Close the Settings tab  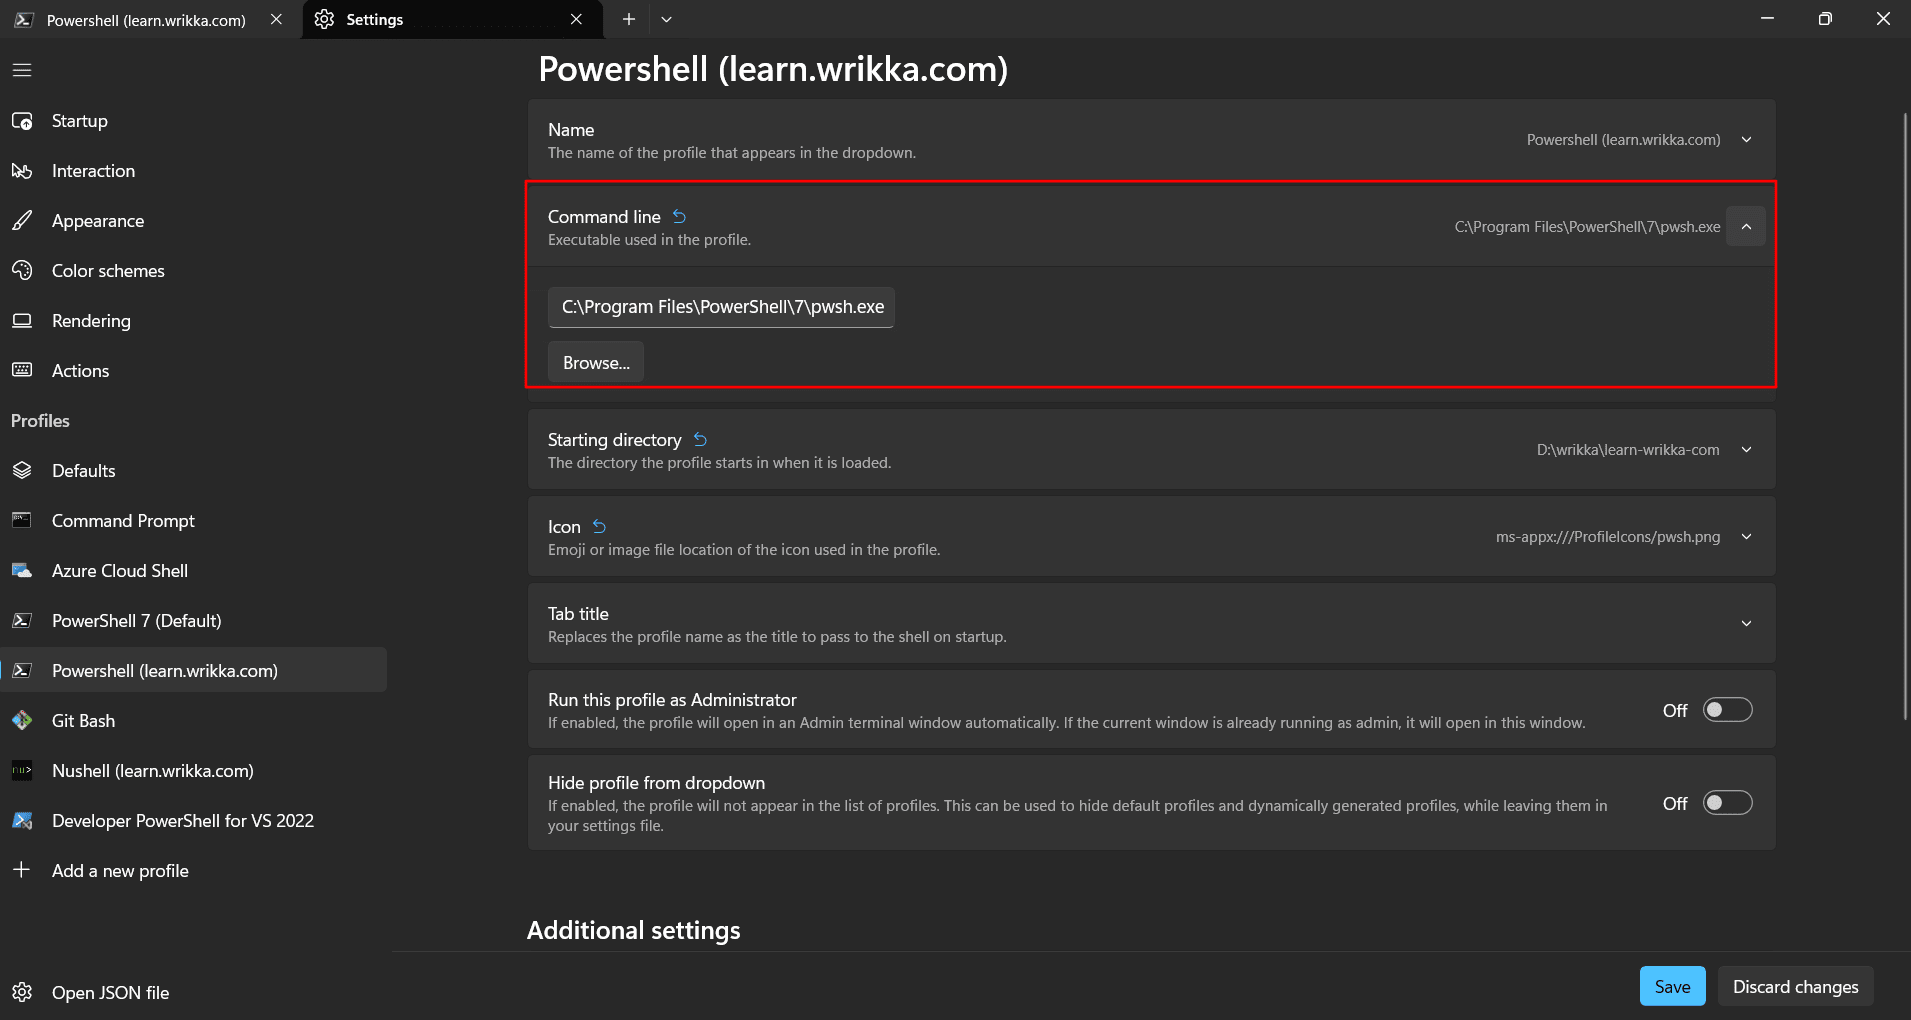click(x=576, y=19)
